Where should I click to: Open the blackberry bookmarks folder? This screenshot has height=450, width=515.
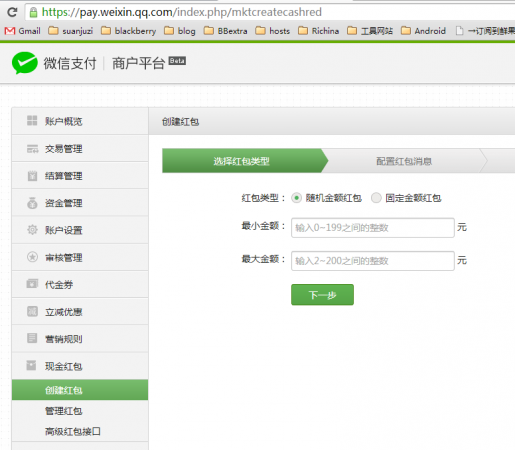pos(129,31)
